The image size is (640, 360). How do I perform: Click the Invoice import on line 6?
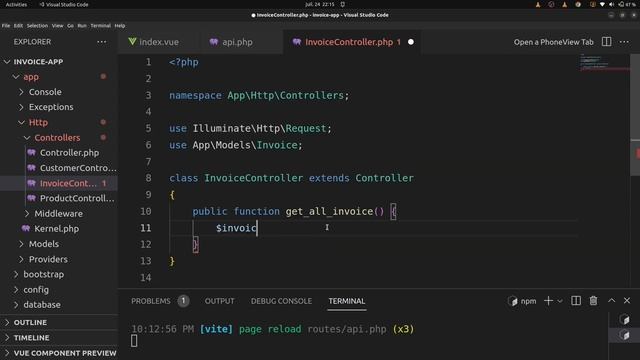coord(277,145)
